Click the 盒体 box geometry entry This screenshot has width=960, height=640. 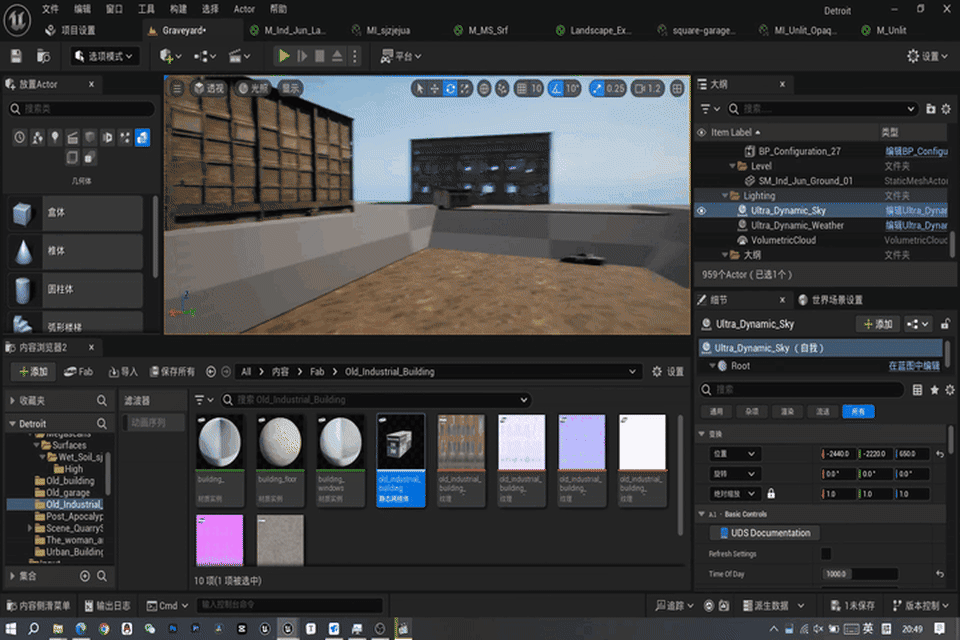click(75, 213)
